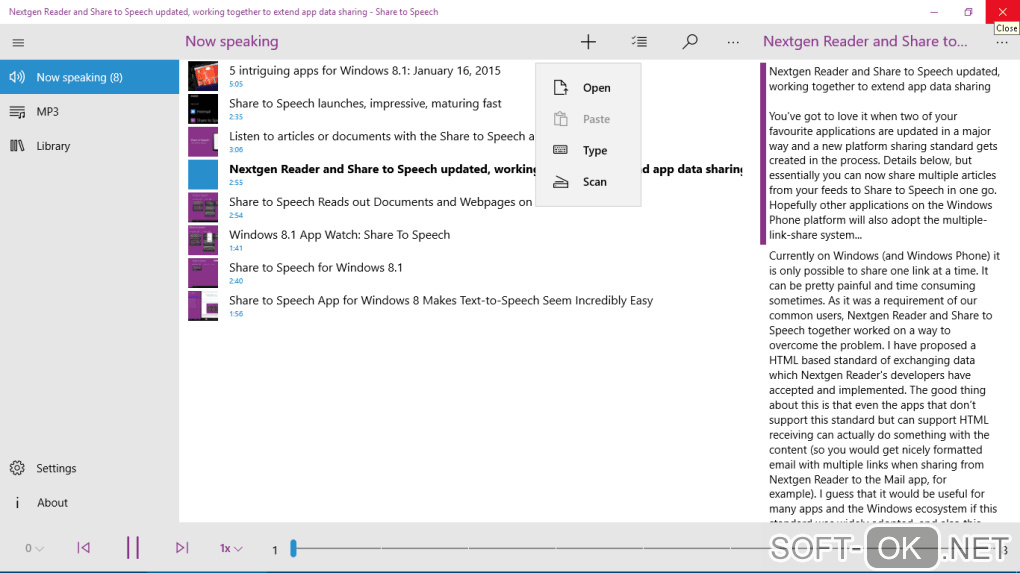The height and width of the screenshot is (573, 1020).
Task: Select 'Share to Speech launches, impressive' article
Action: [365, 103]
